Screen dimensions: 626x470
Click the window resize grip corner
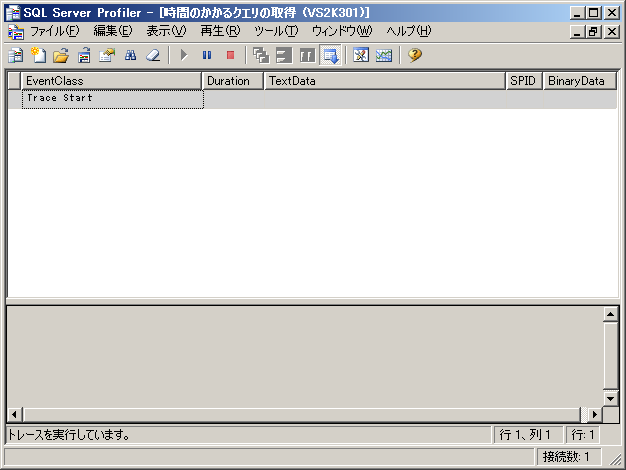pyautogui.click(x=615, y=459)
